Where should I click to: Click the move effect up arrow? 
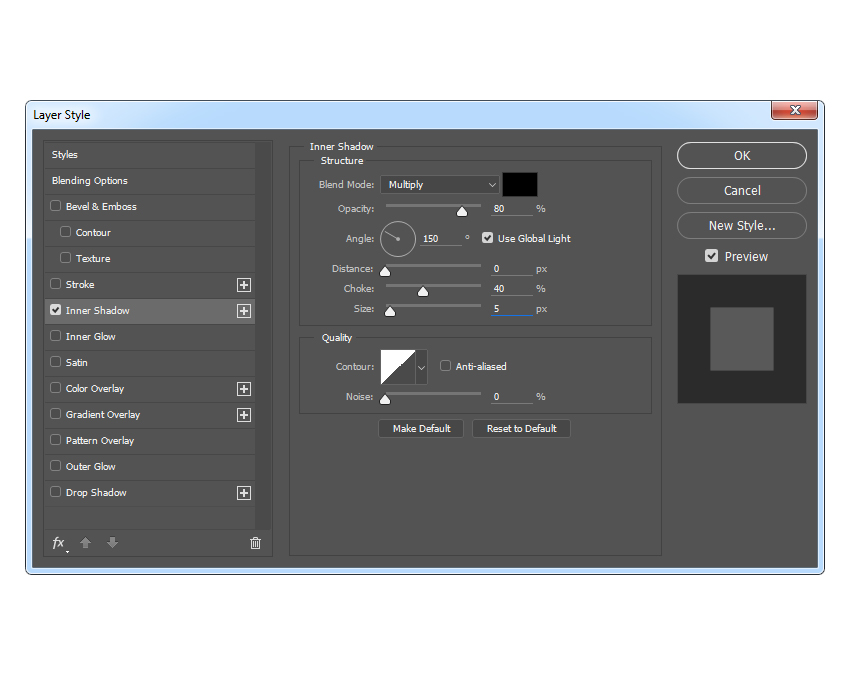pyautogui.click(x=86, y=543)
